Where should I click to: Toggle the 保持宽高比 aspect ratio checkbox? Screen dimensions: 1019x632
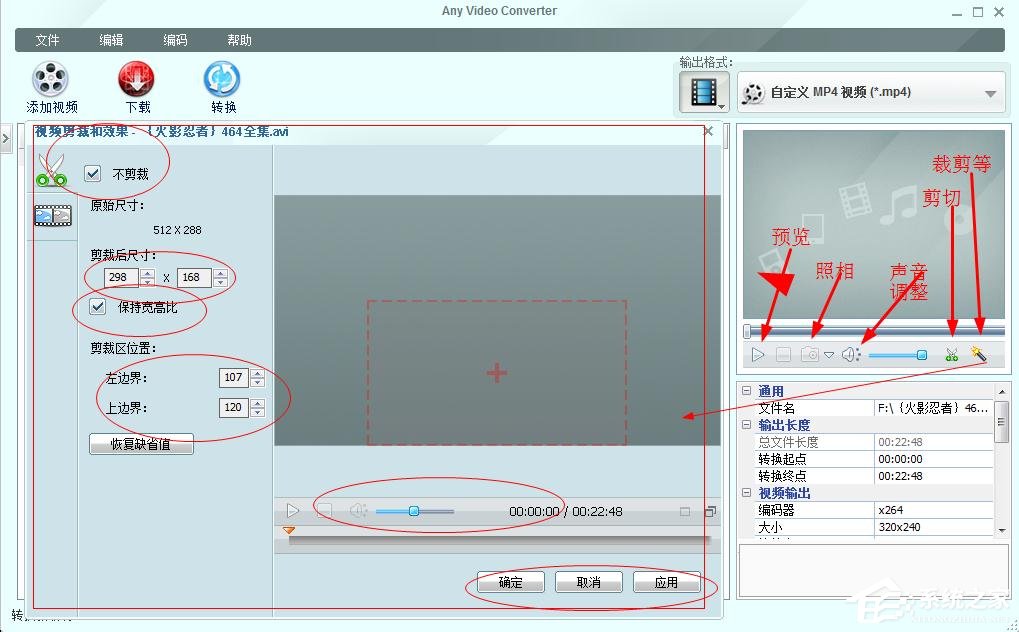click(x=96, y=306)
